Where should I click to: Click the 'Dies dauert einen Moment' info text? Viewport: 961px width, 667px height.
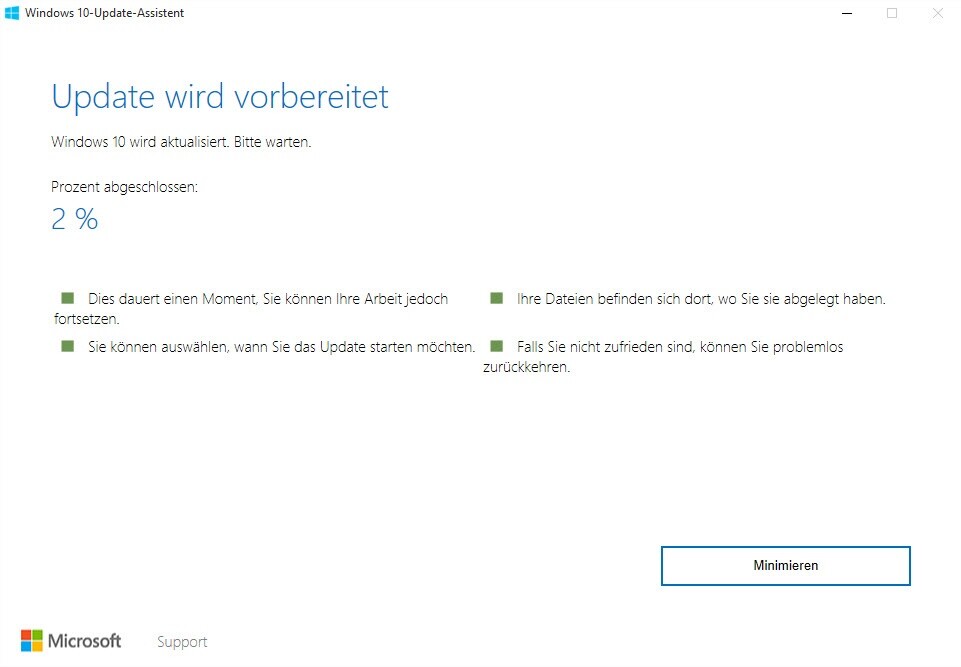tap(268, 299)
